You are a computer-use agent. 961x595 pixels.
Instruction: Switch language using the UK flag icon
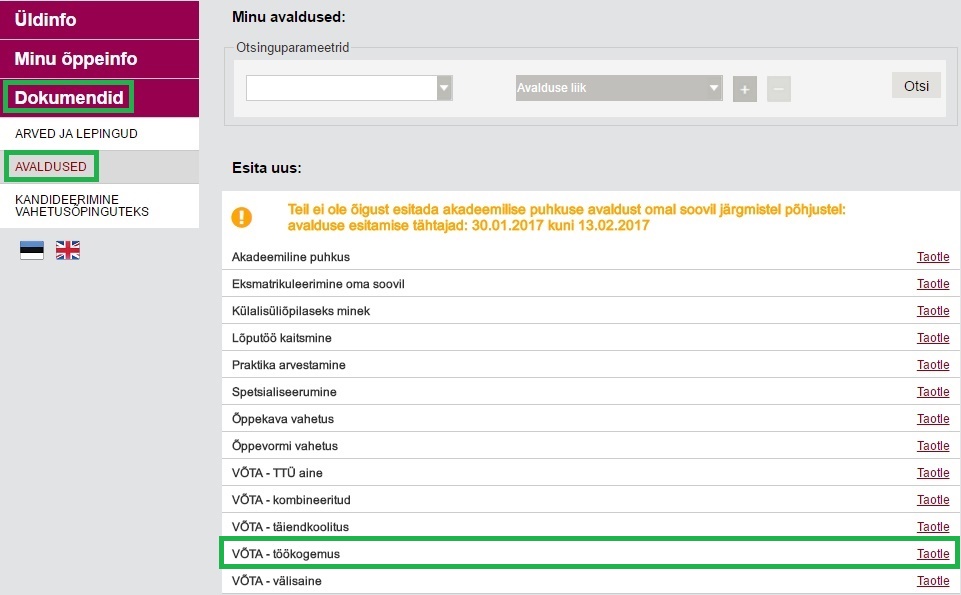point(67,250)
